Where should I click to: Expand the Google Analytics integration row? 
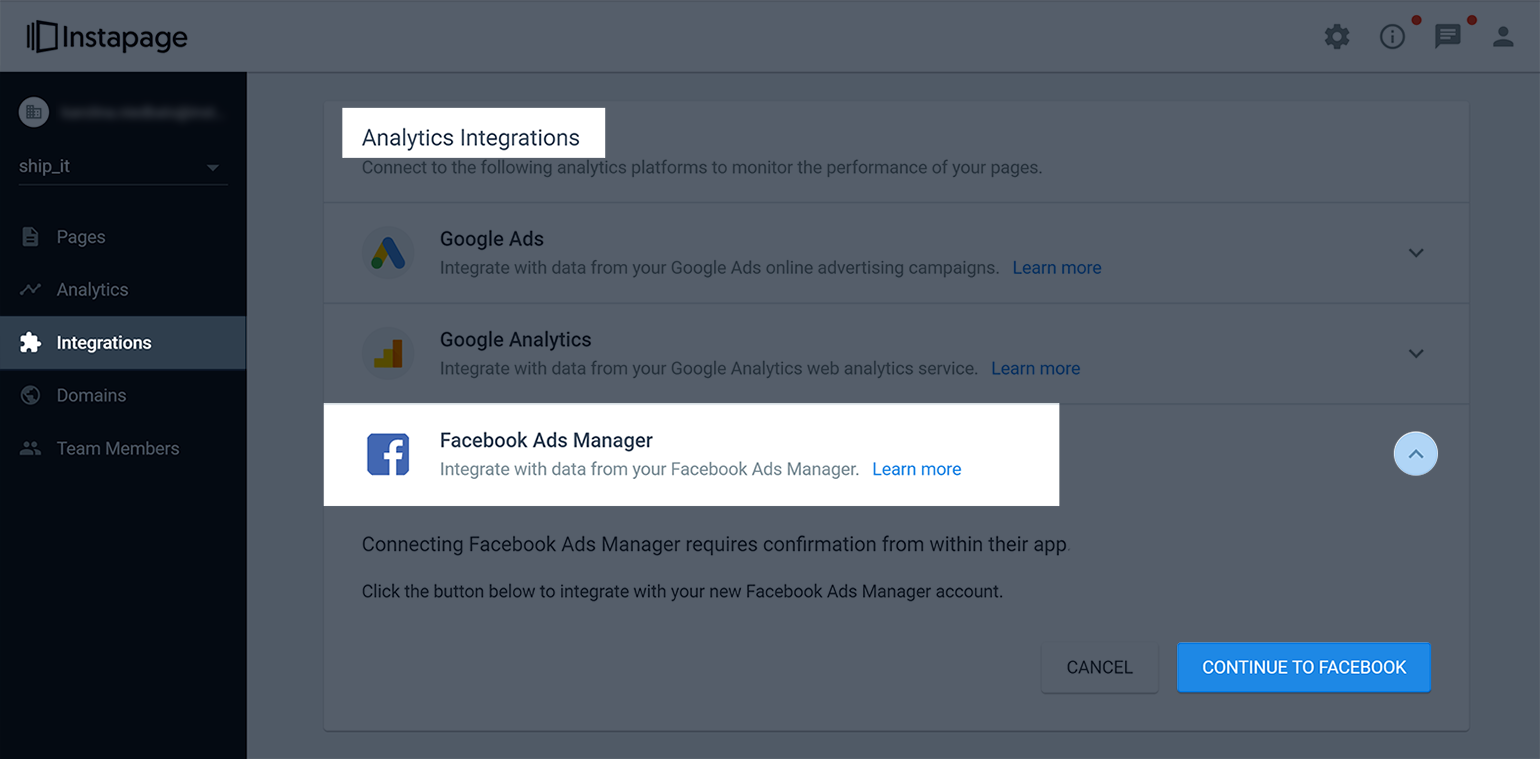(1416, 353)
